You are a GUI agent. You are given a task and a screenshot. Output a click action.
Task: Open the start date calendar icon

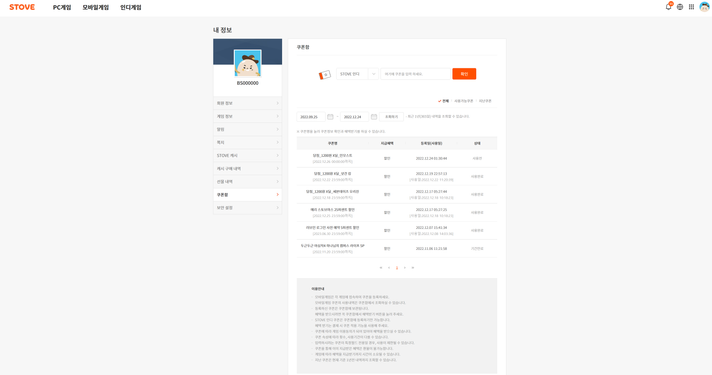pos(330,117)
